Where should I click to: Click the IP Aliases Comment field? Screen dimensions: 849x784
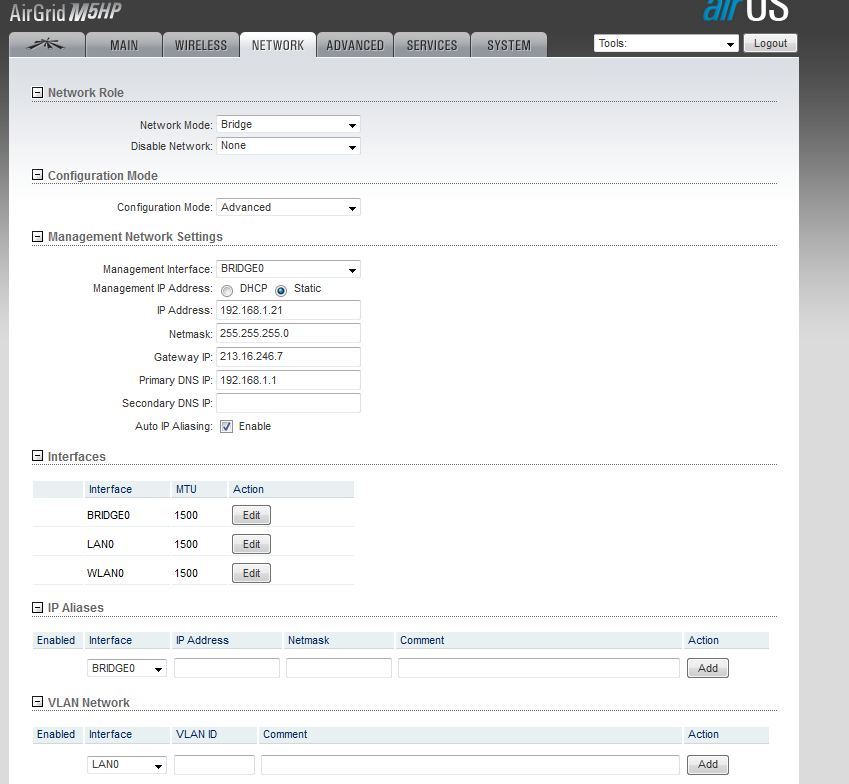[539, 668]
